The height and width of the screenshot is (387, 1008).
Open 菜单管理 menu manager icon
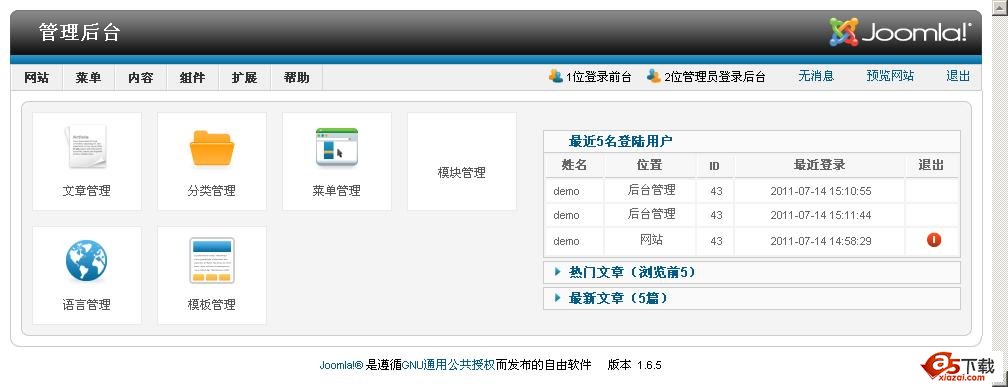pos(337,147)
